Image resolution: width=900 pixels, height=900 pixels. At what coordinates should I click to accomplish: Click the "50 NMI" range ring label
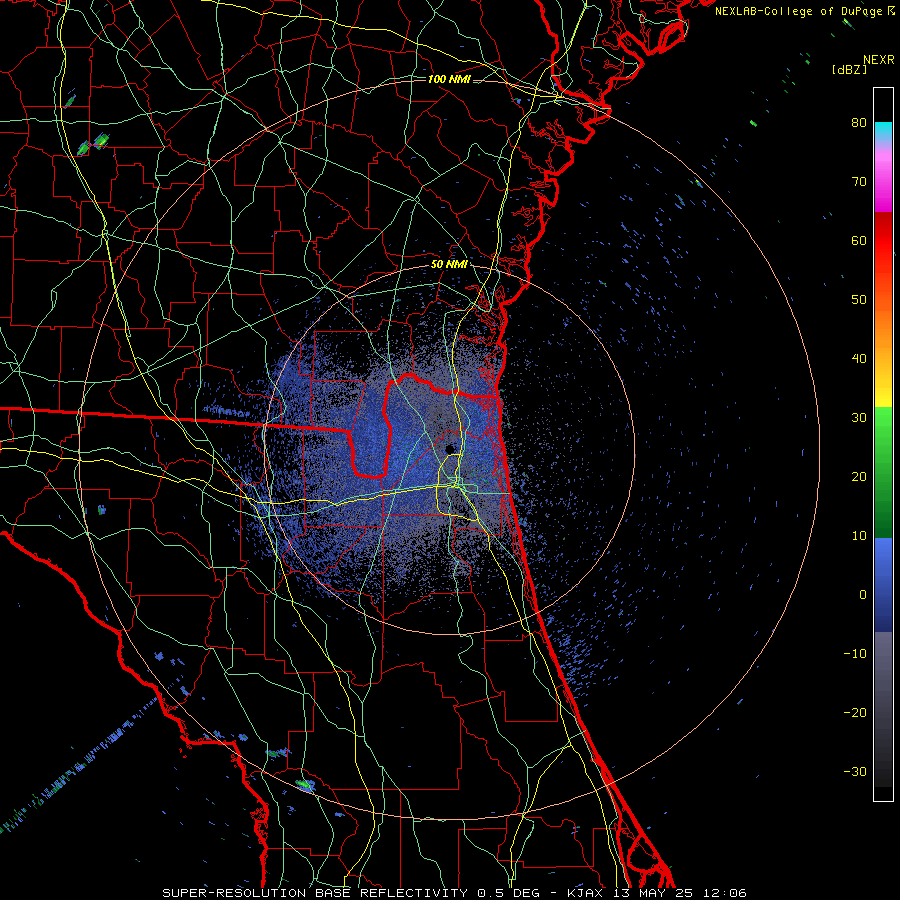pos(449,265)
